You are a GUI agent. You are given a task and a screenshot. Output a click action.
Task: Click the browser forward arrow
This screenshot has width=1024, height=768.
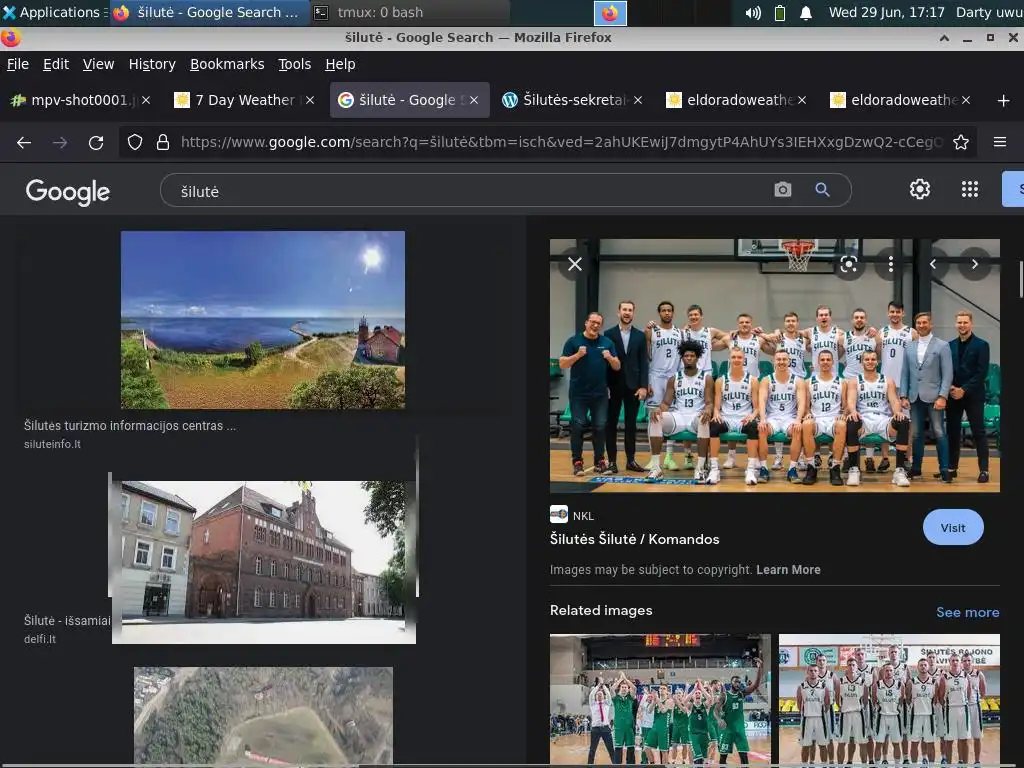coord(60,142)
